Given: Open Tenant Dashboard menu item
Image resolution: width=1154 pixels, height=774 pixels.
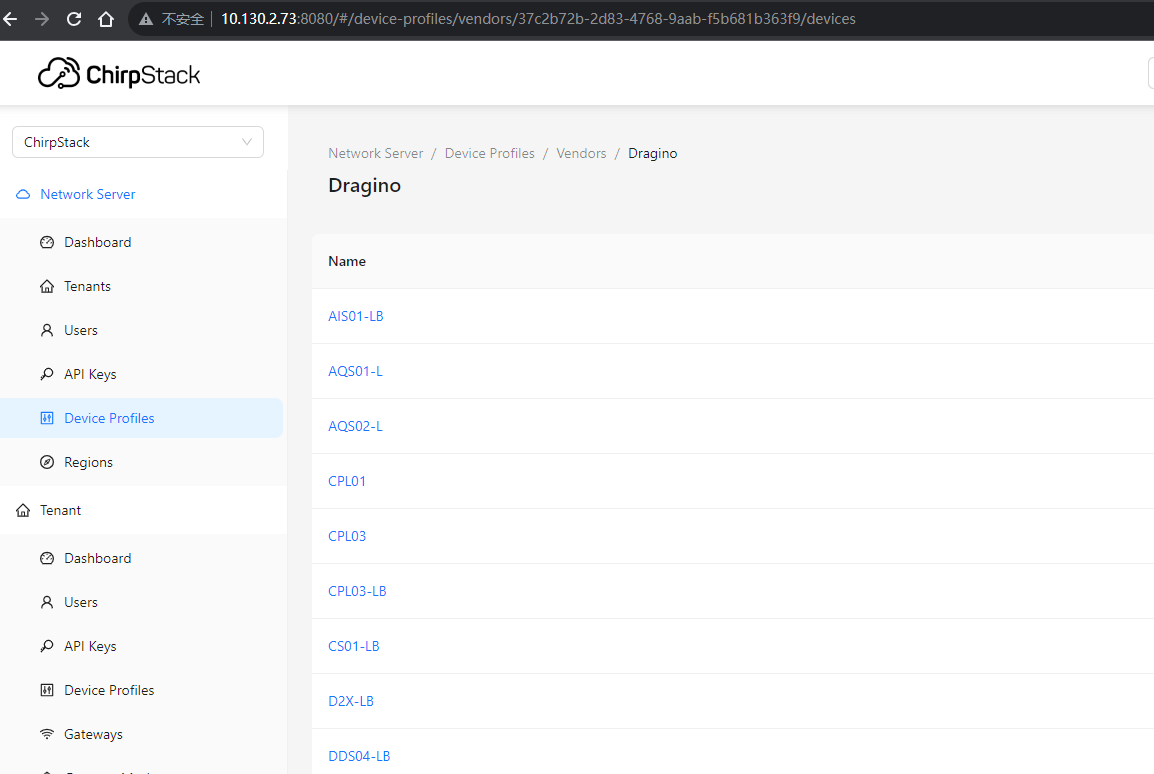Looking at the screenshot, I should pos(141,558).
